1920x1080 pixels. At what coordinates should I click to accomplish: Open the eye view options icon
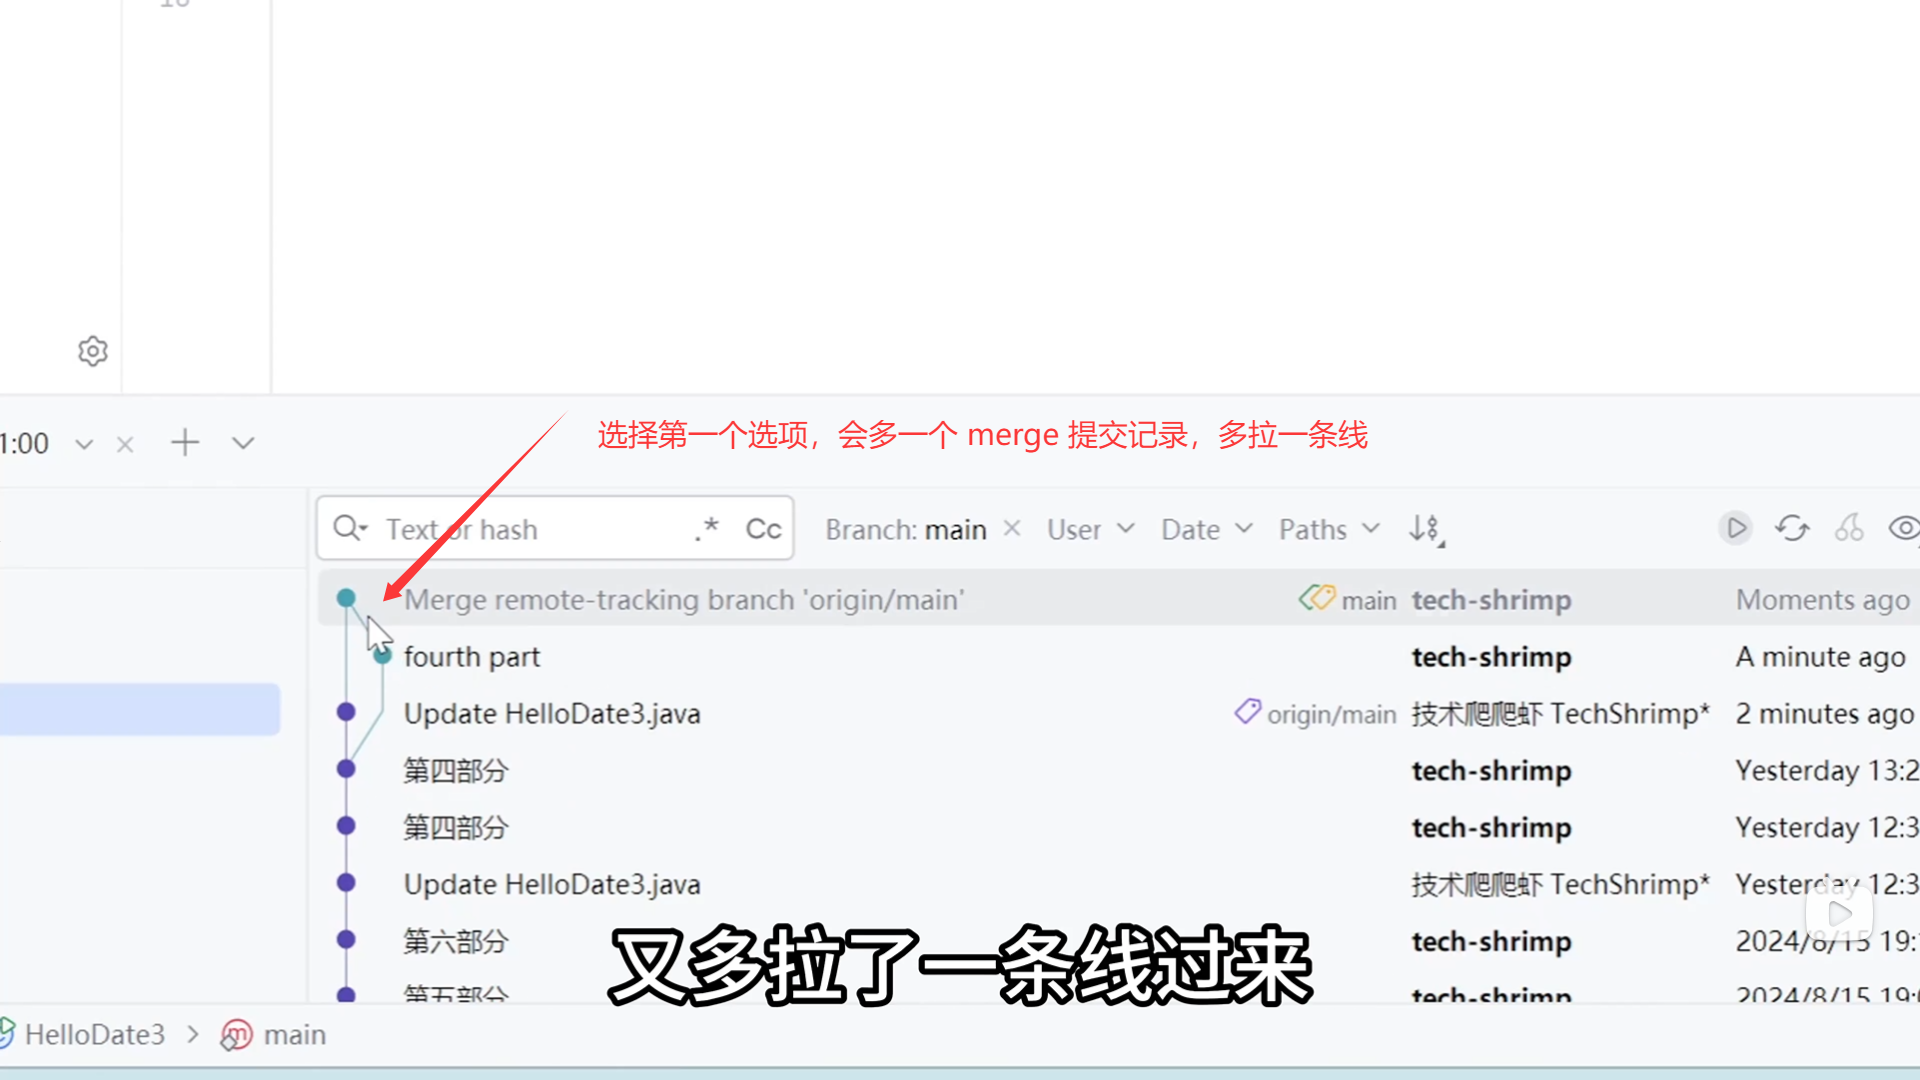click(x=1903, y=528)
